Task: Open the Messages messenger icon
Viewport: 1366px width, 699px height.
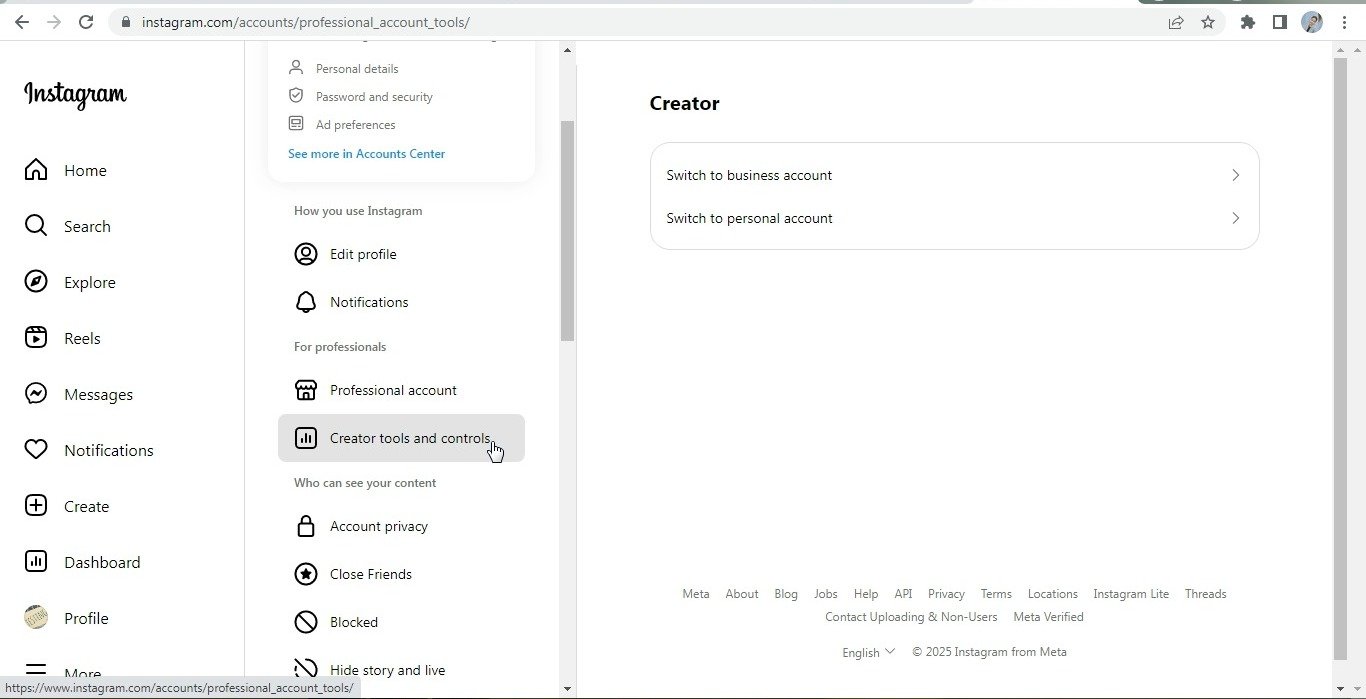Action: tap(36, 394)
